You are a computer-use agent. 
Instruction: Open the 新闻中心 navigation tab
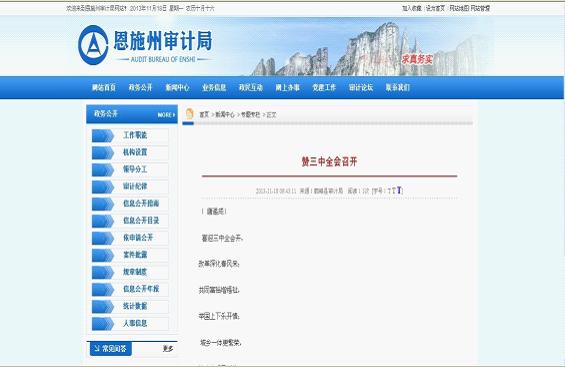click(x=177, y=88)
